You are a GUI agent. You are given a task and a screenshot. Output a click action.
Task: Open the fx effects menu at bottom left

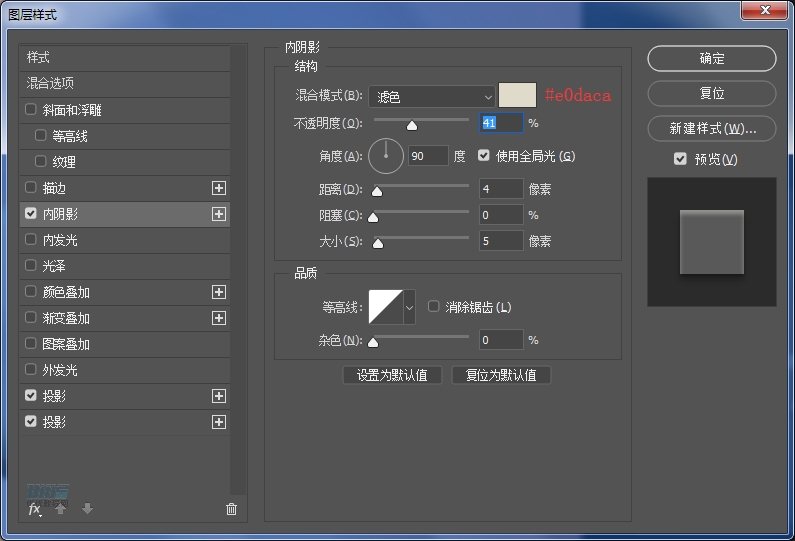coord(35,509)
